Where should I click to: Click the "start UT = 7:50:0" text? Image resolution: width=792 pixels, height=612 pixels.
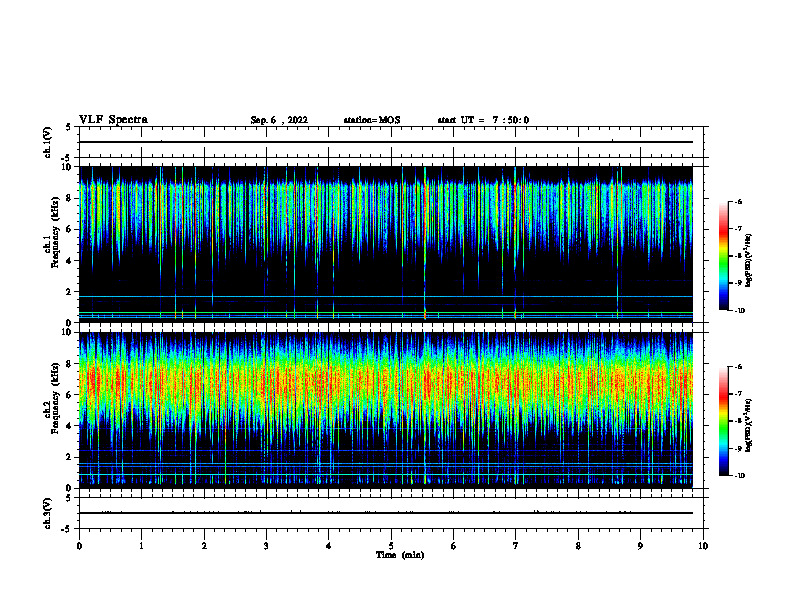(483, 120)
